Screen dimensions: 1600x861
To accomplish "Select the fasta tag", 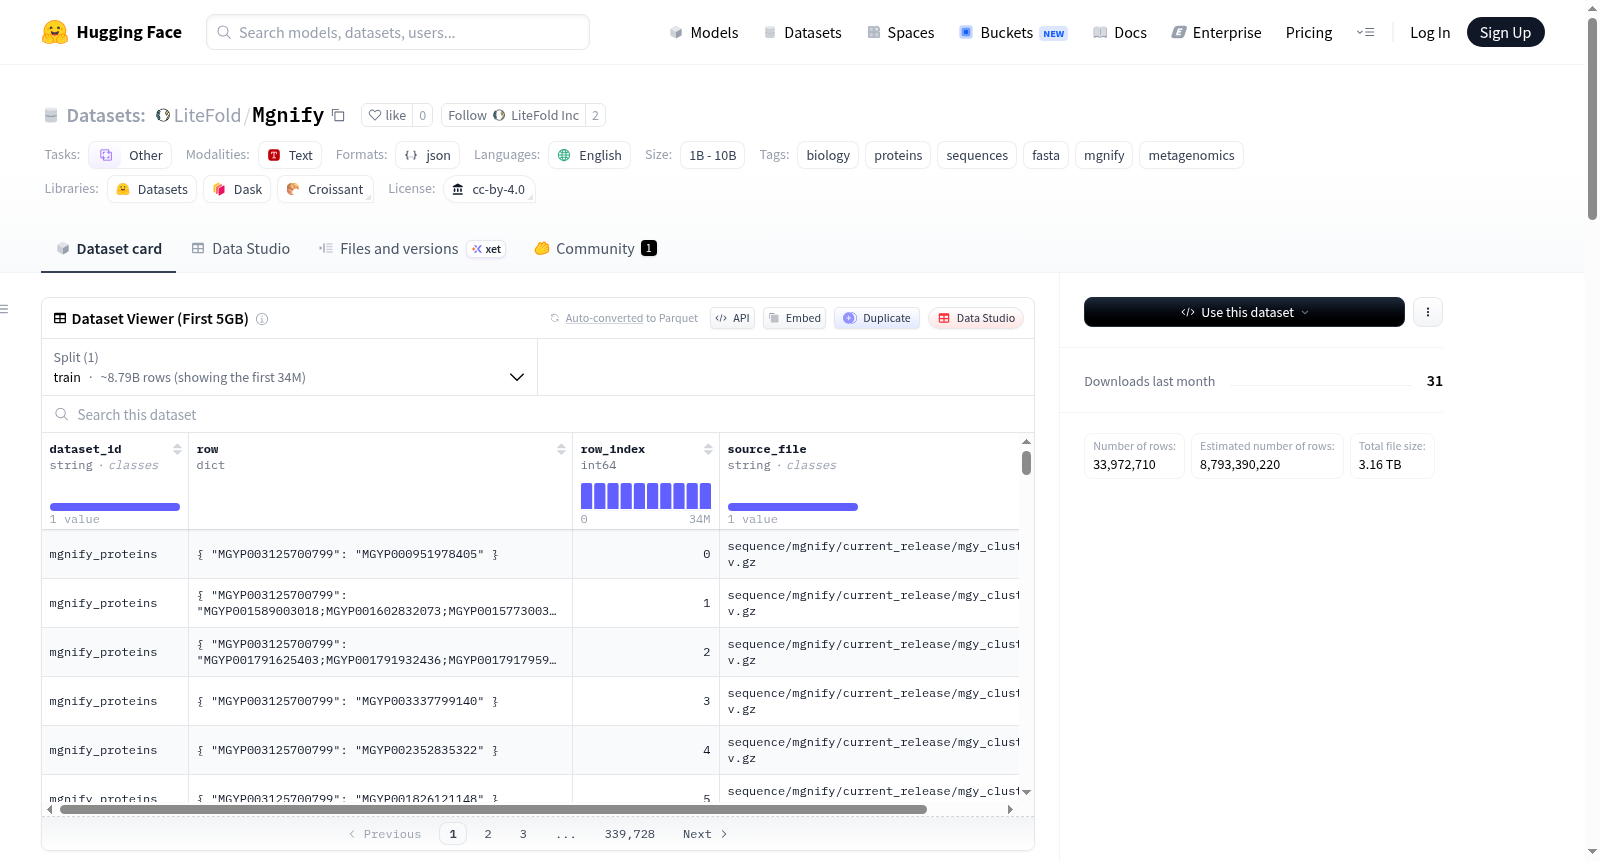I will [1046, 155].
